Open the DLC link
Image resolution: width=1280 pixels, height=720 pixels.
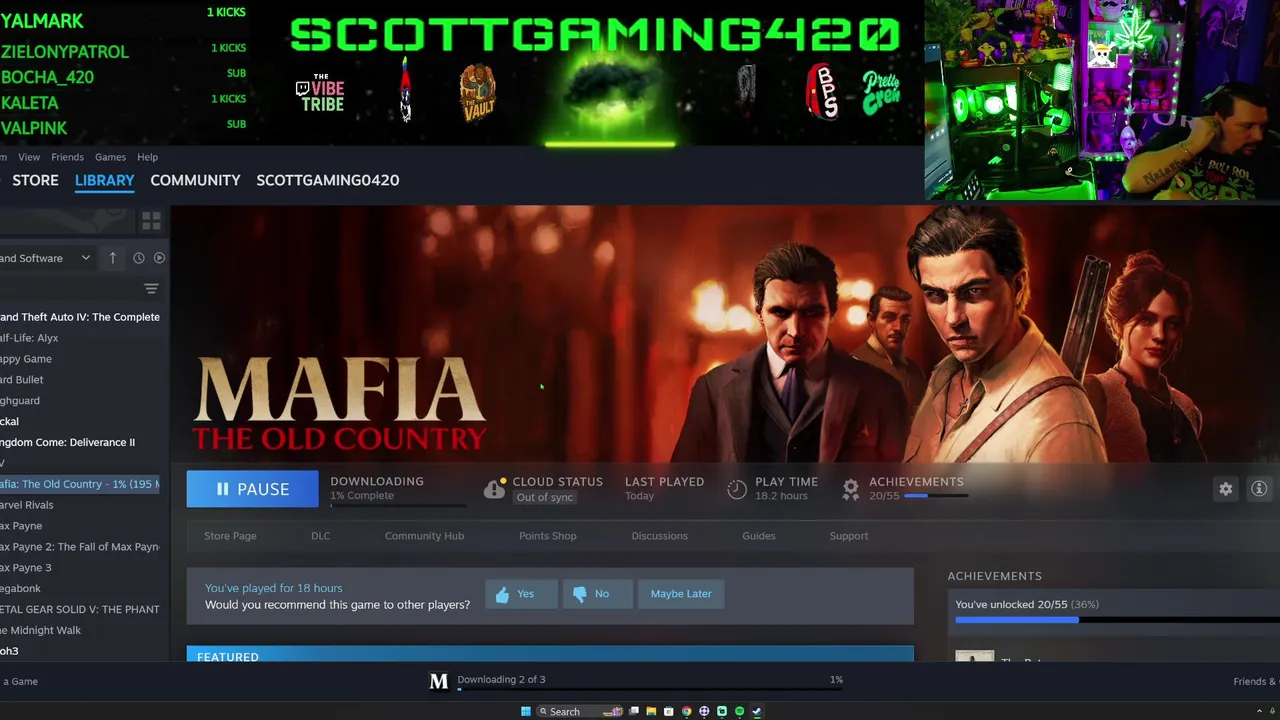tap(320, 536)
